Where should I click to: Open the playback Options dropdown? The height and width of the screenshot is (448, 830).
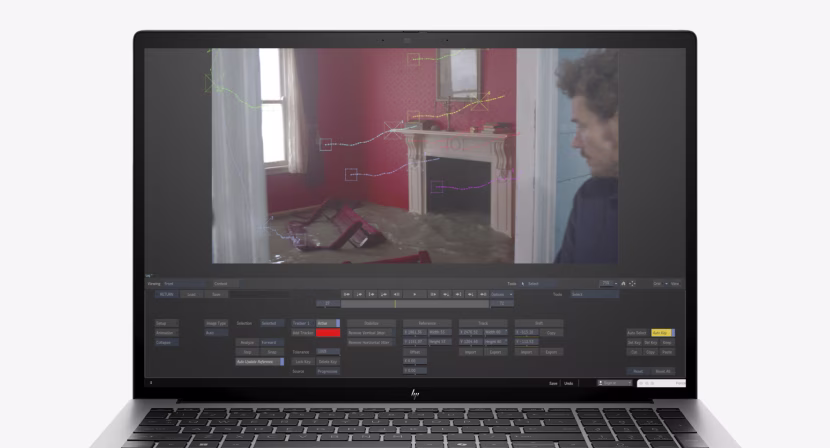click(501, 294)
